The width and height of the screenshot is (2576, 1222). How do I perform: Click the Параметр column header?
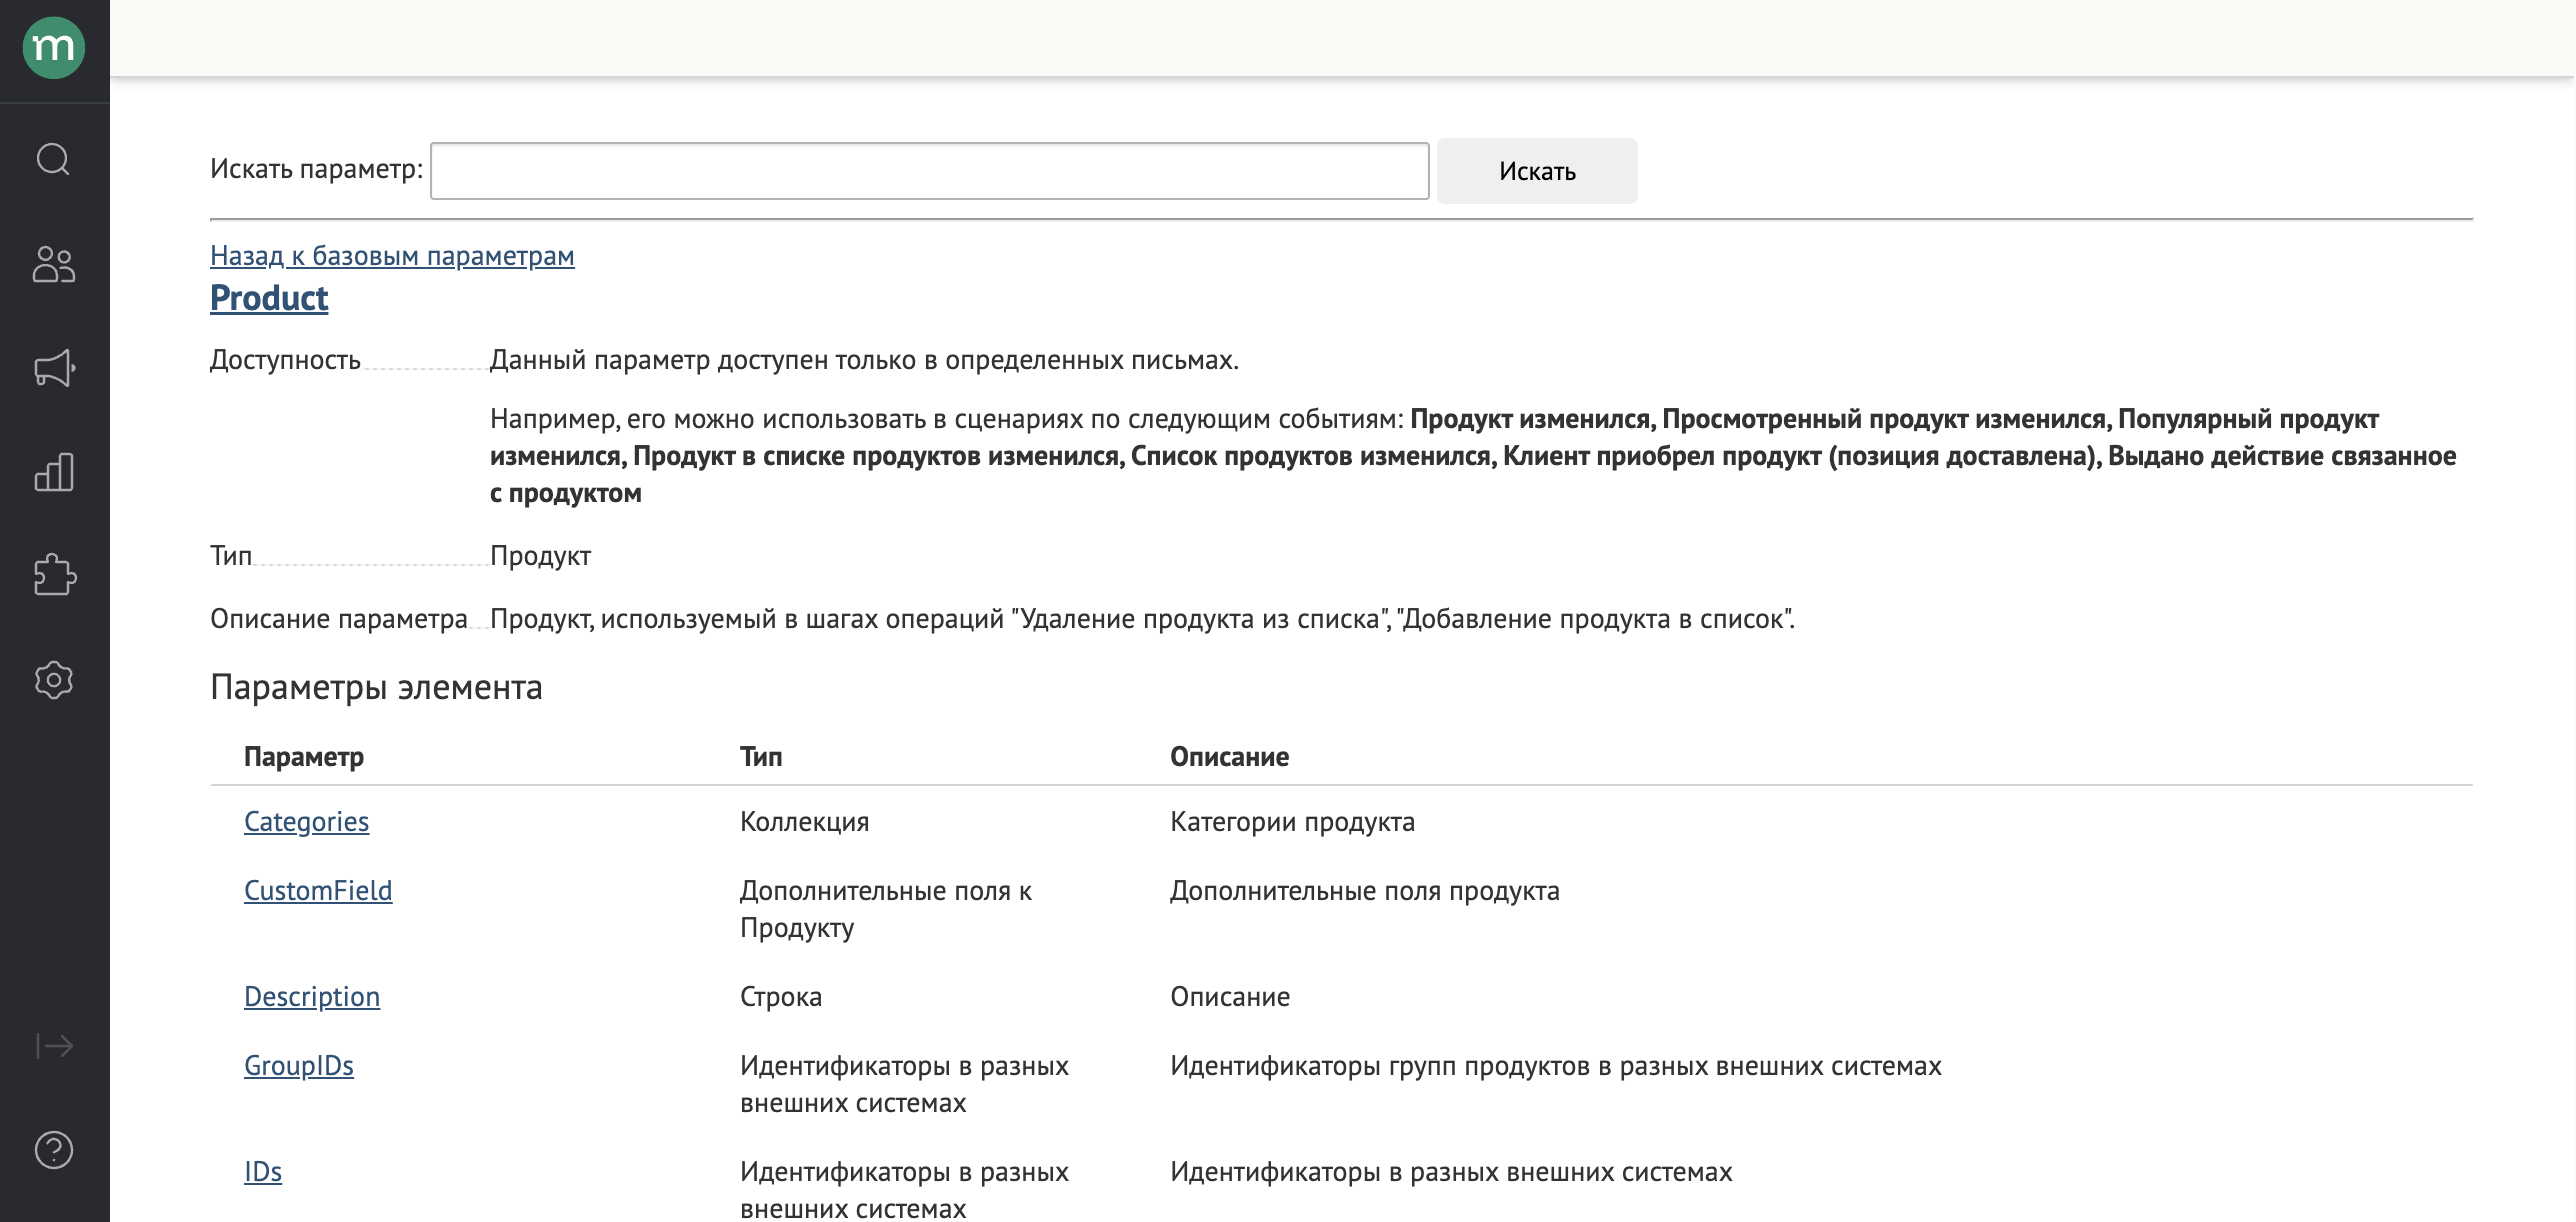304,757
